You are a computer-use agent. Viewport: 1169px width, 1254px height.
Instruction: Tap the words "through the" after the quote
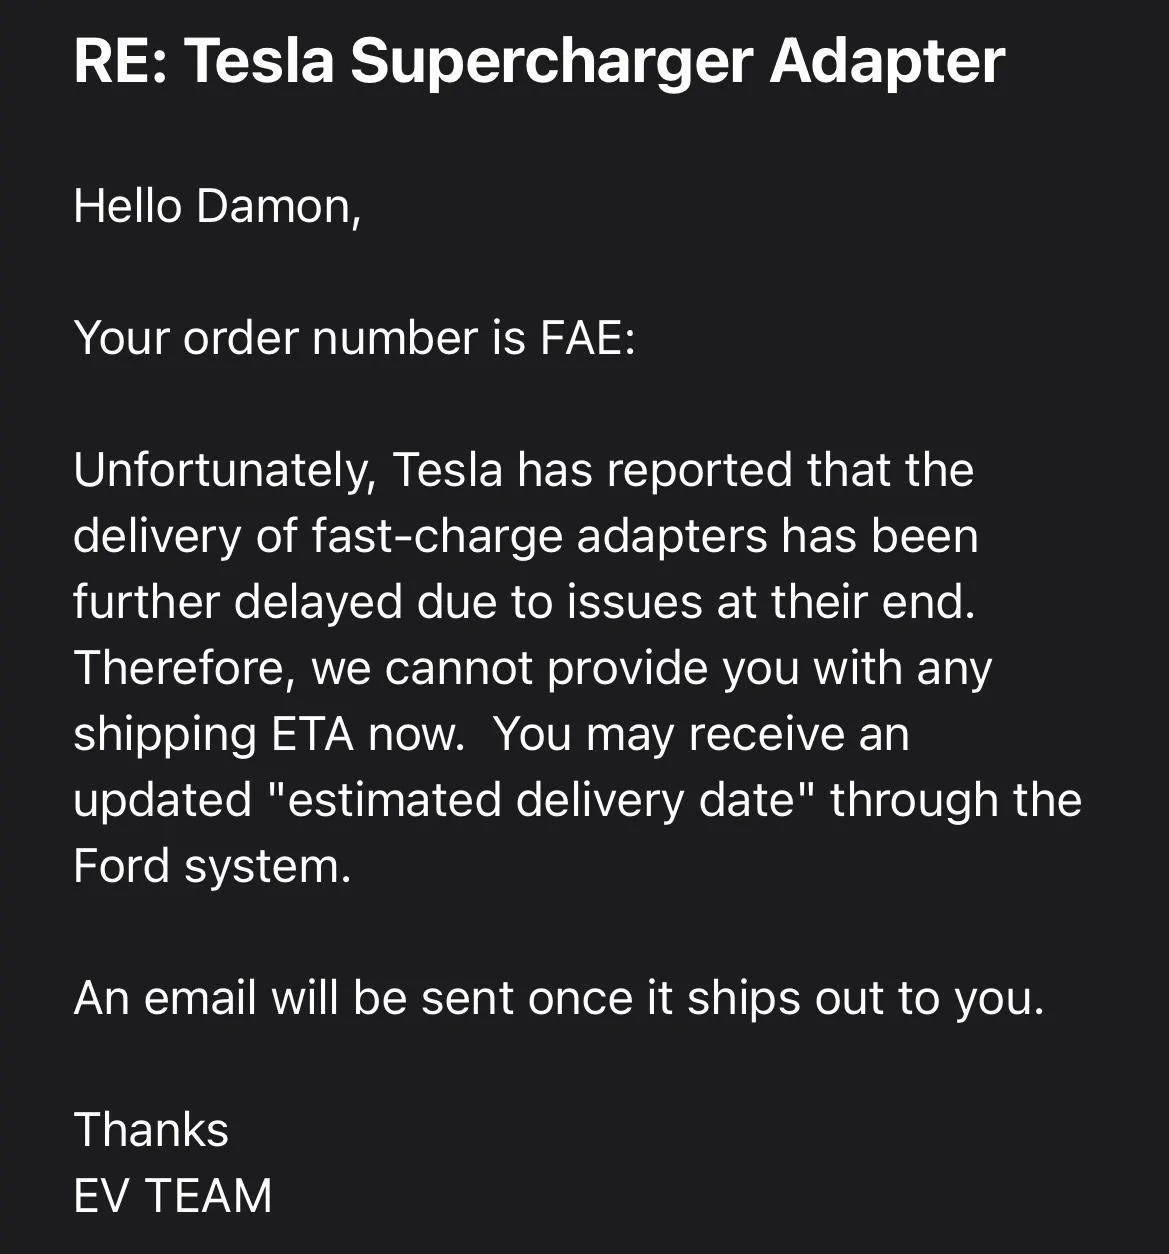(x=956, y=800)
